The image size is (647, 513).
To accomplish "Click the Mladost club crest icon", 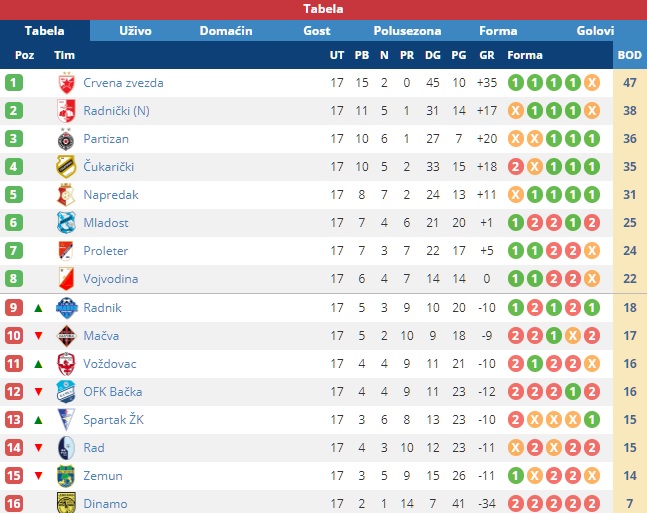I will coord(66,223).
